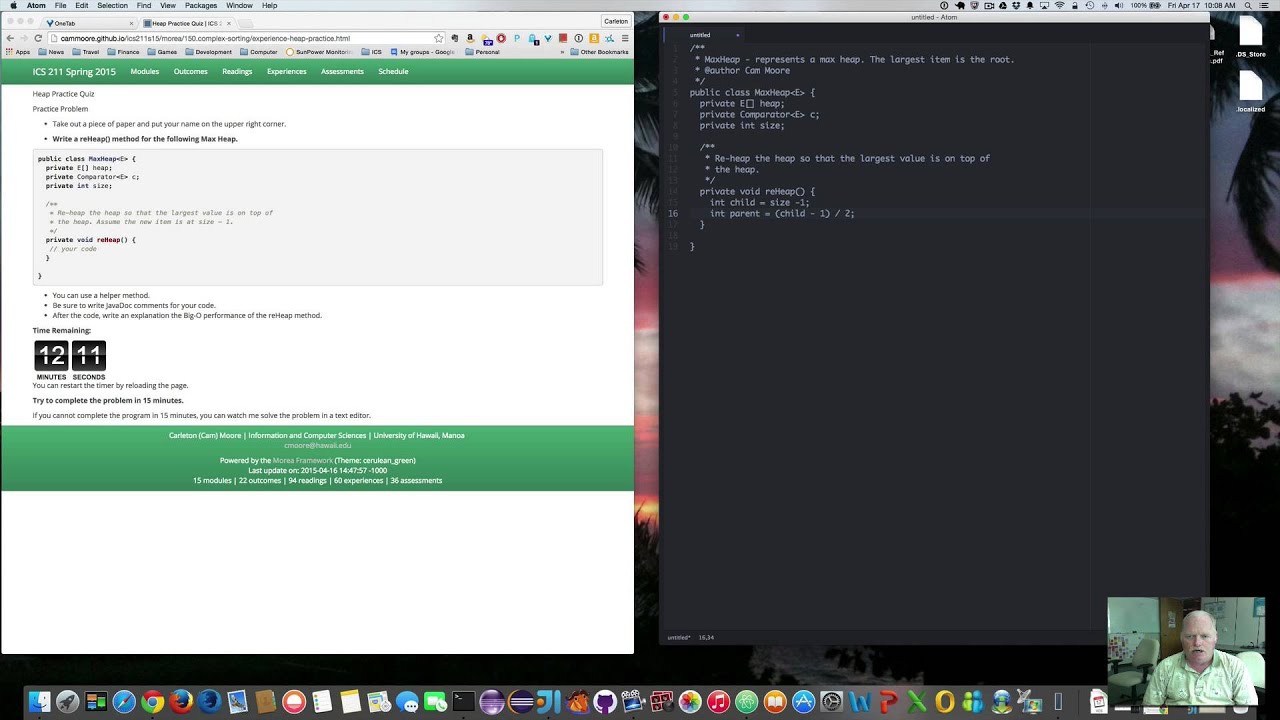Image resolution: width=1280 pixels, height=720 pixels.
Task: Open the Modules nav link
Action: (144, 72)
